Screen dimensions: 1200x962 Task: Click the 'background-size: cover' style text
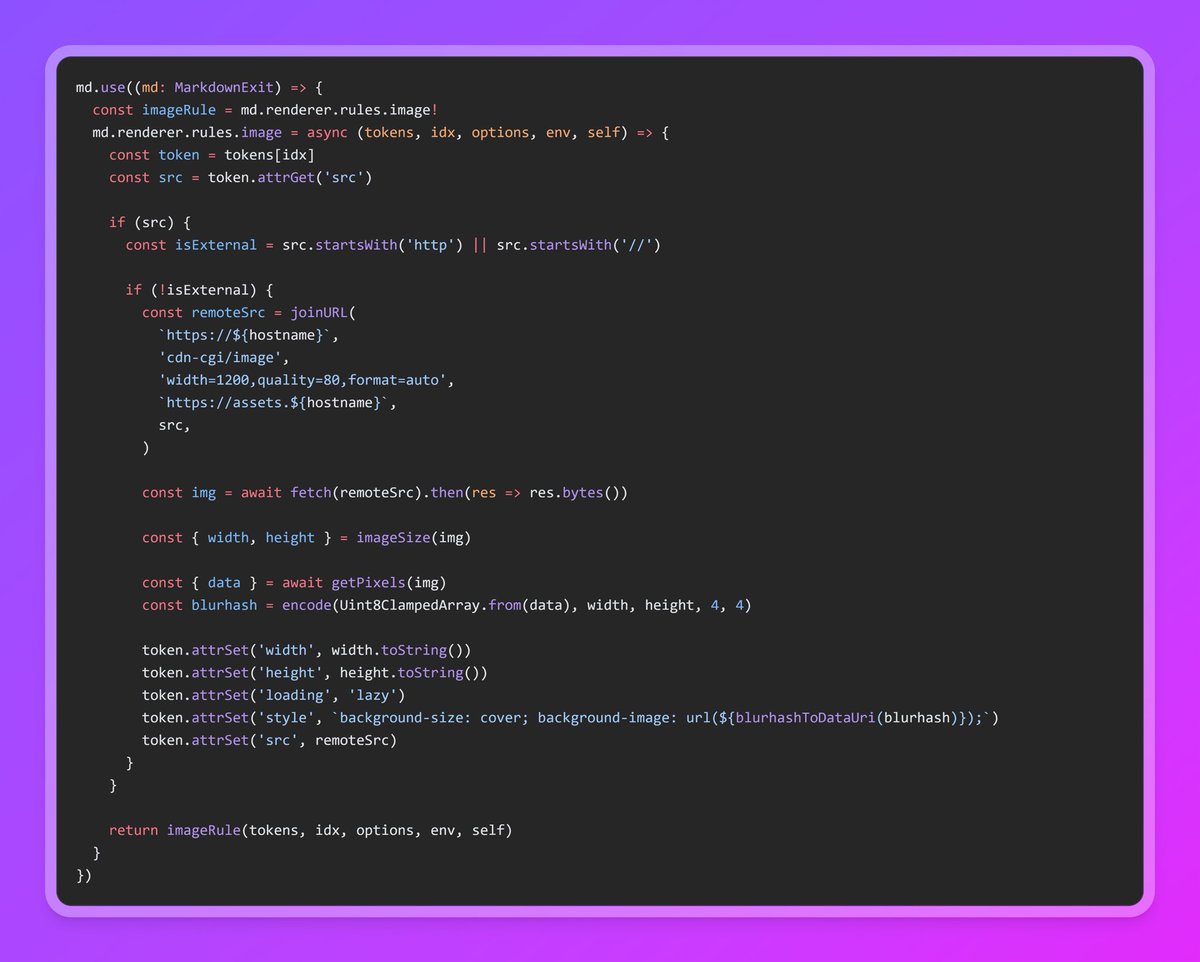(435, 718)
